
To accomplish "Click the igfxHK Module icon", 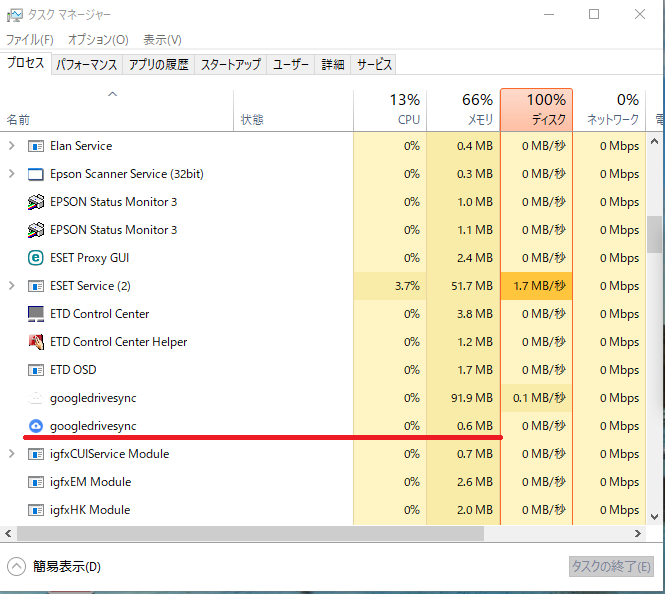I will tap(36, 510).
